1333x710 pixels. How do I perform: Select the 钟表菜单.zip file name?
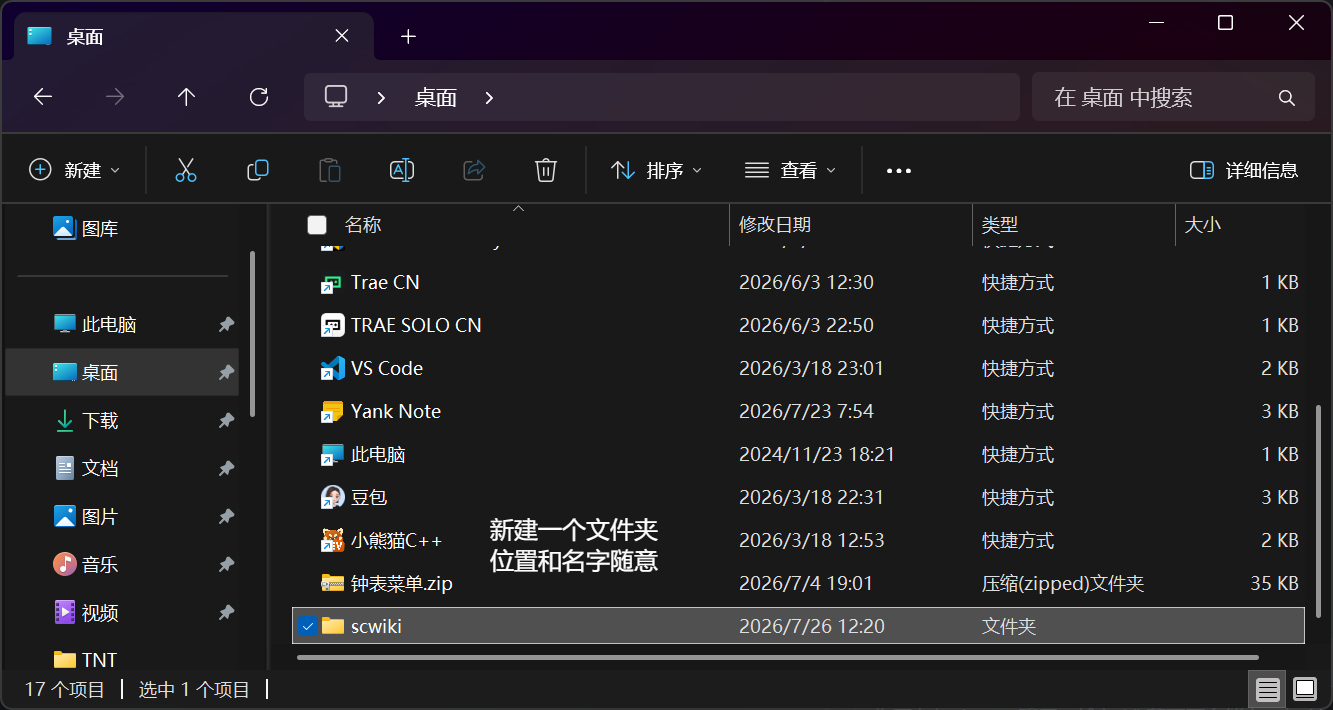(402, 584)
